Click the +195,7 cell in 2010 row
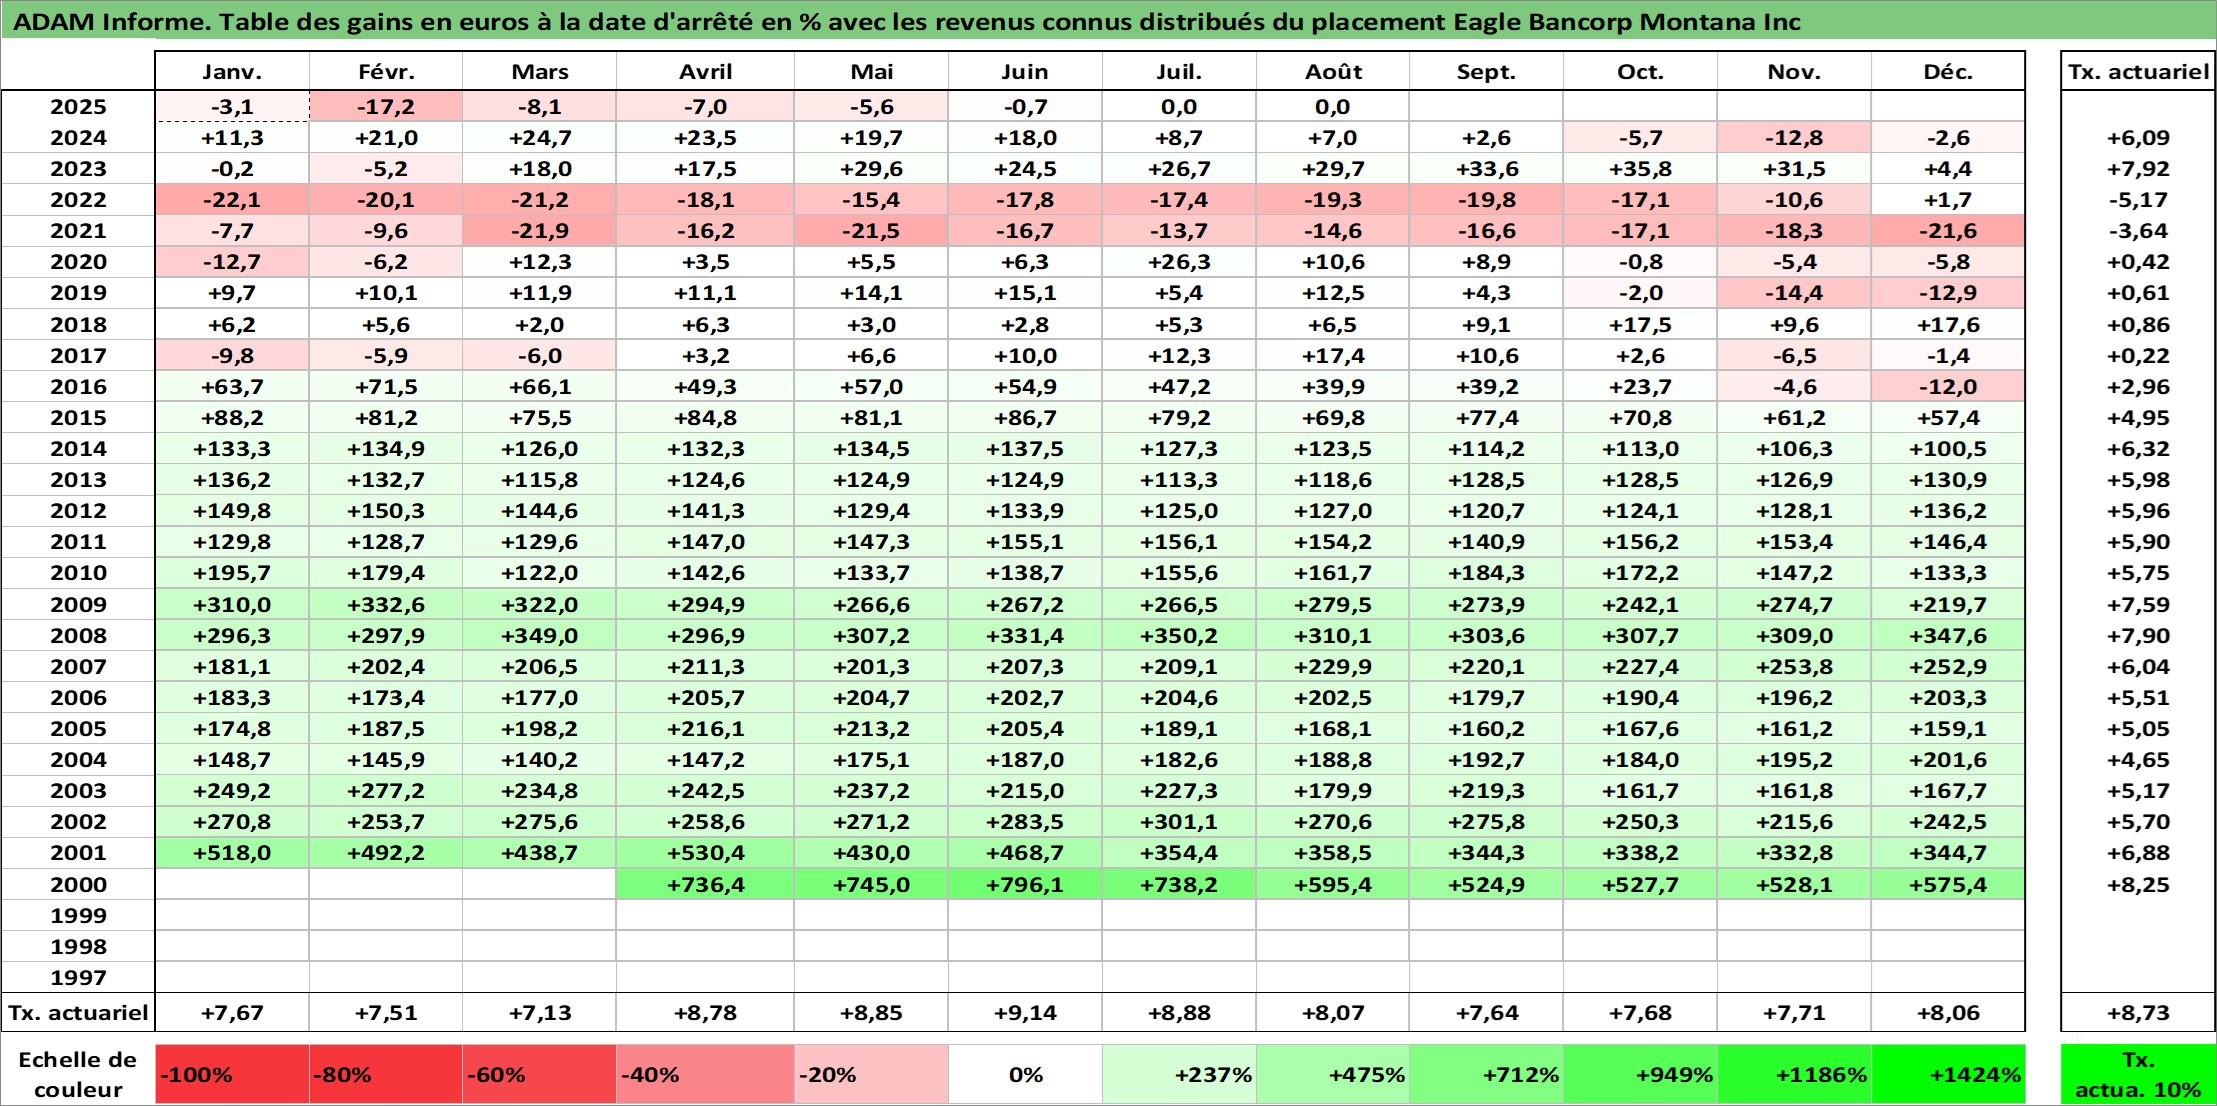Screen dimensions: 2217x1106 [x=232, y=573]
